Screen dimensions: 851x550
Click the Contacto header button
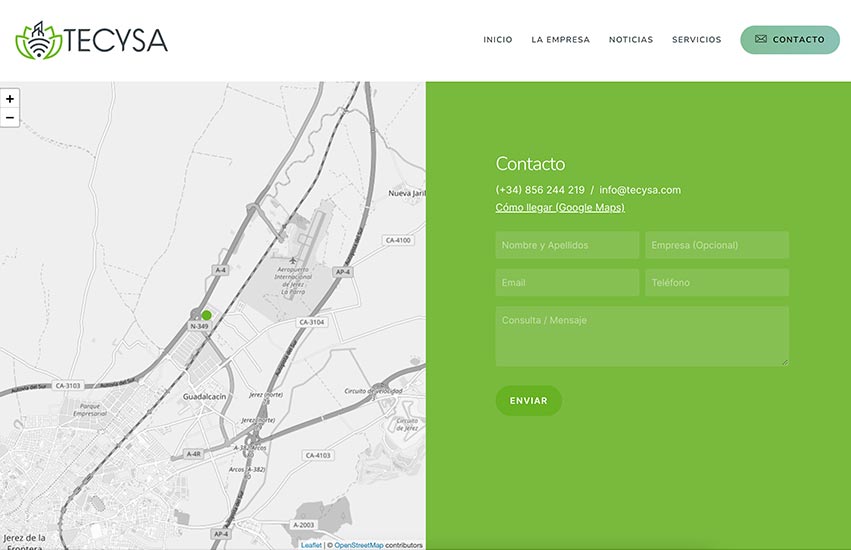coord(790,40)
